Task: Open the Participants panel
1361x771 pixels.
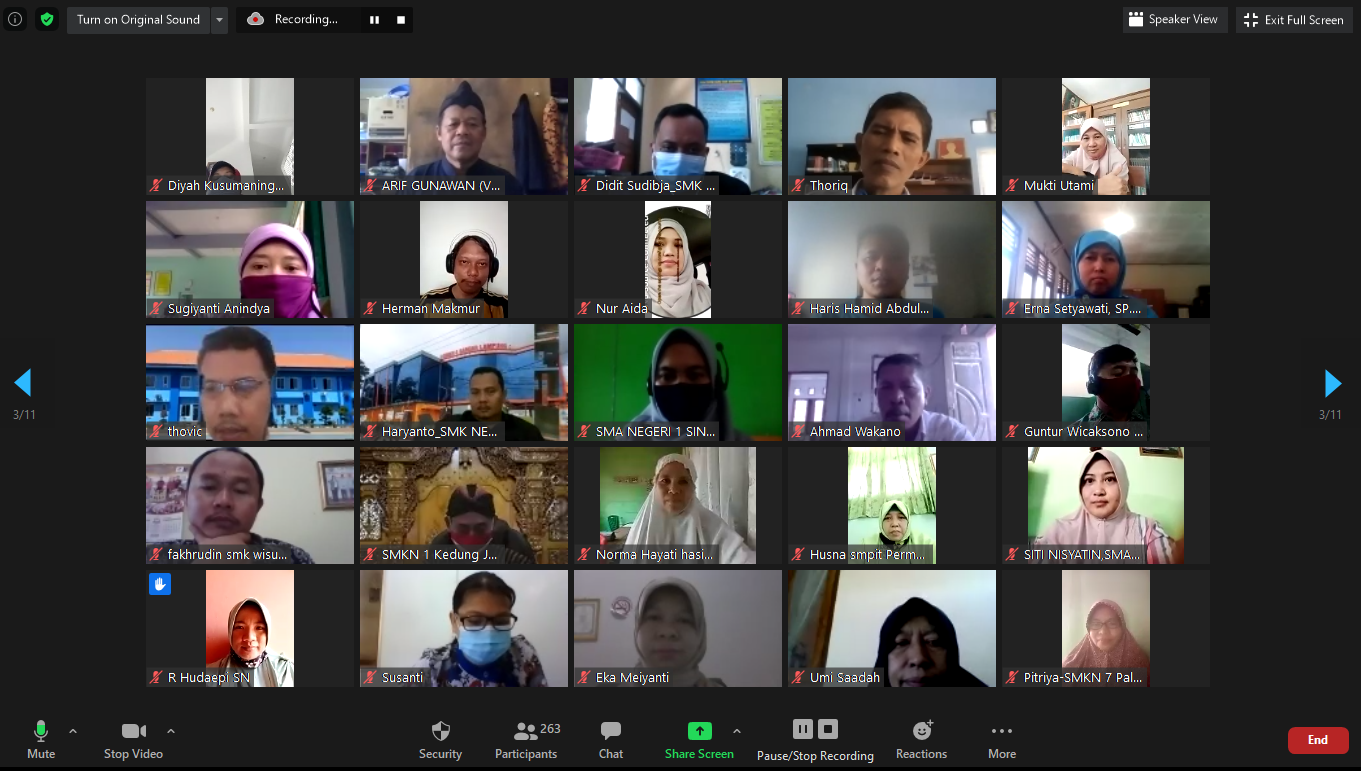Action: [x=526, y=739]
